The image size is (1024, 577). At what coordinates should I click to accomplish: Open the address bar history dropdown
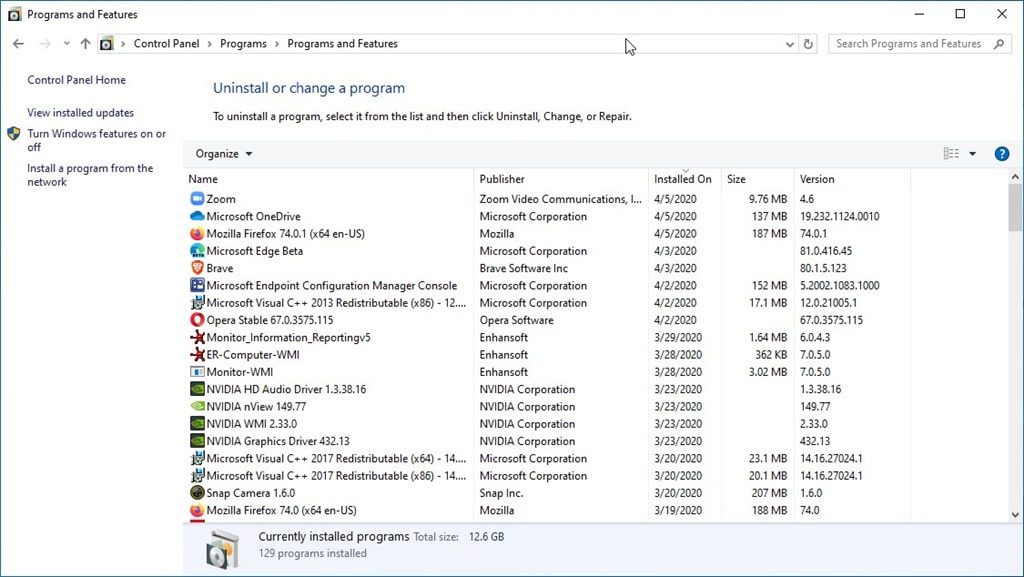point(789,43)
